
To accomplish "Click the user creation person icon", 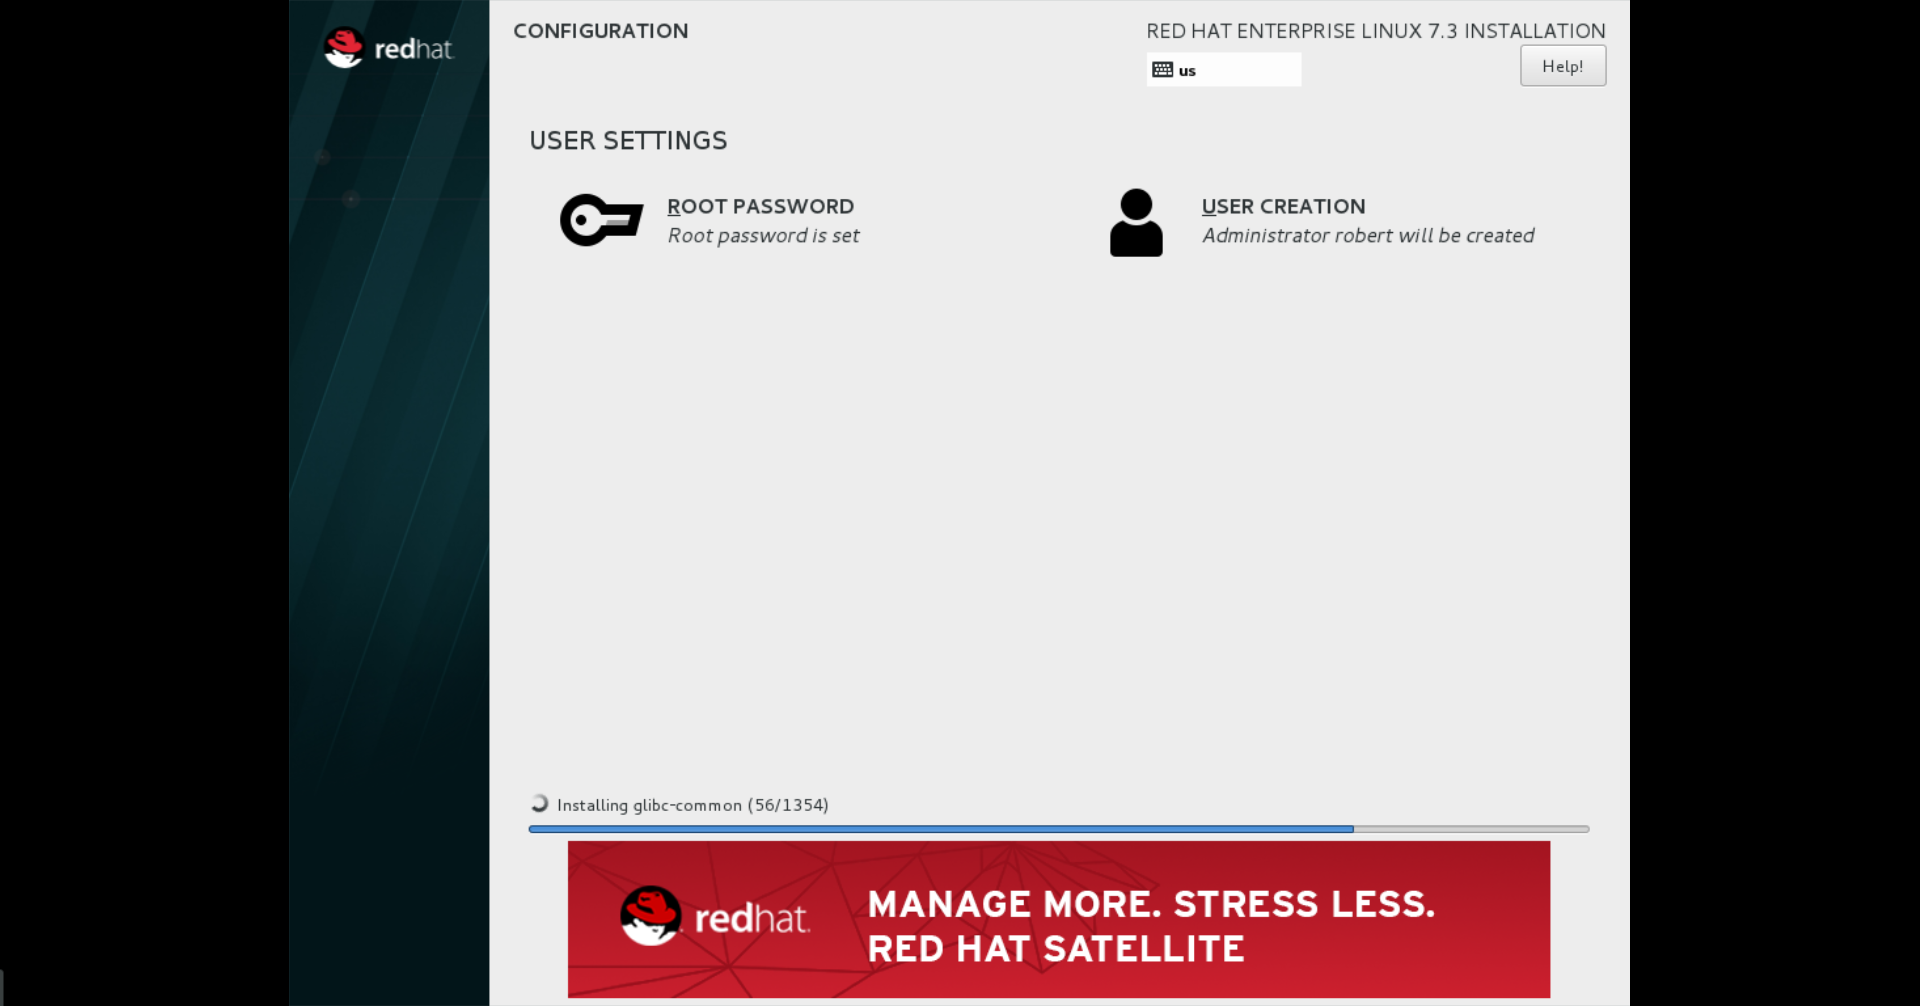I will point(1136,222).
